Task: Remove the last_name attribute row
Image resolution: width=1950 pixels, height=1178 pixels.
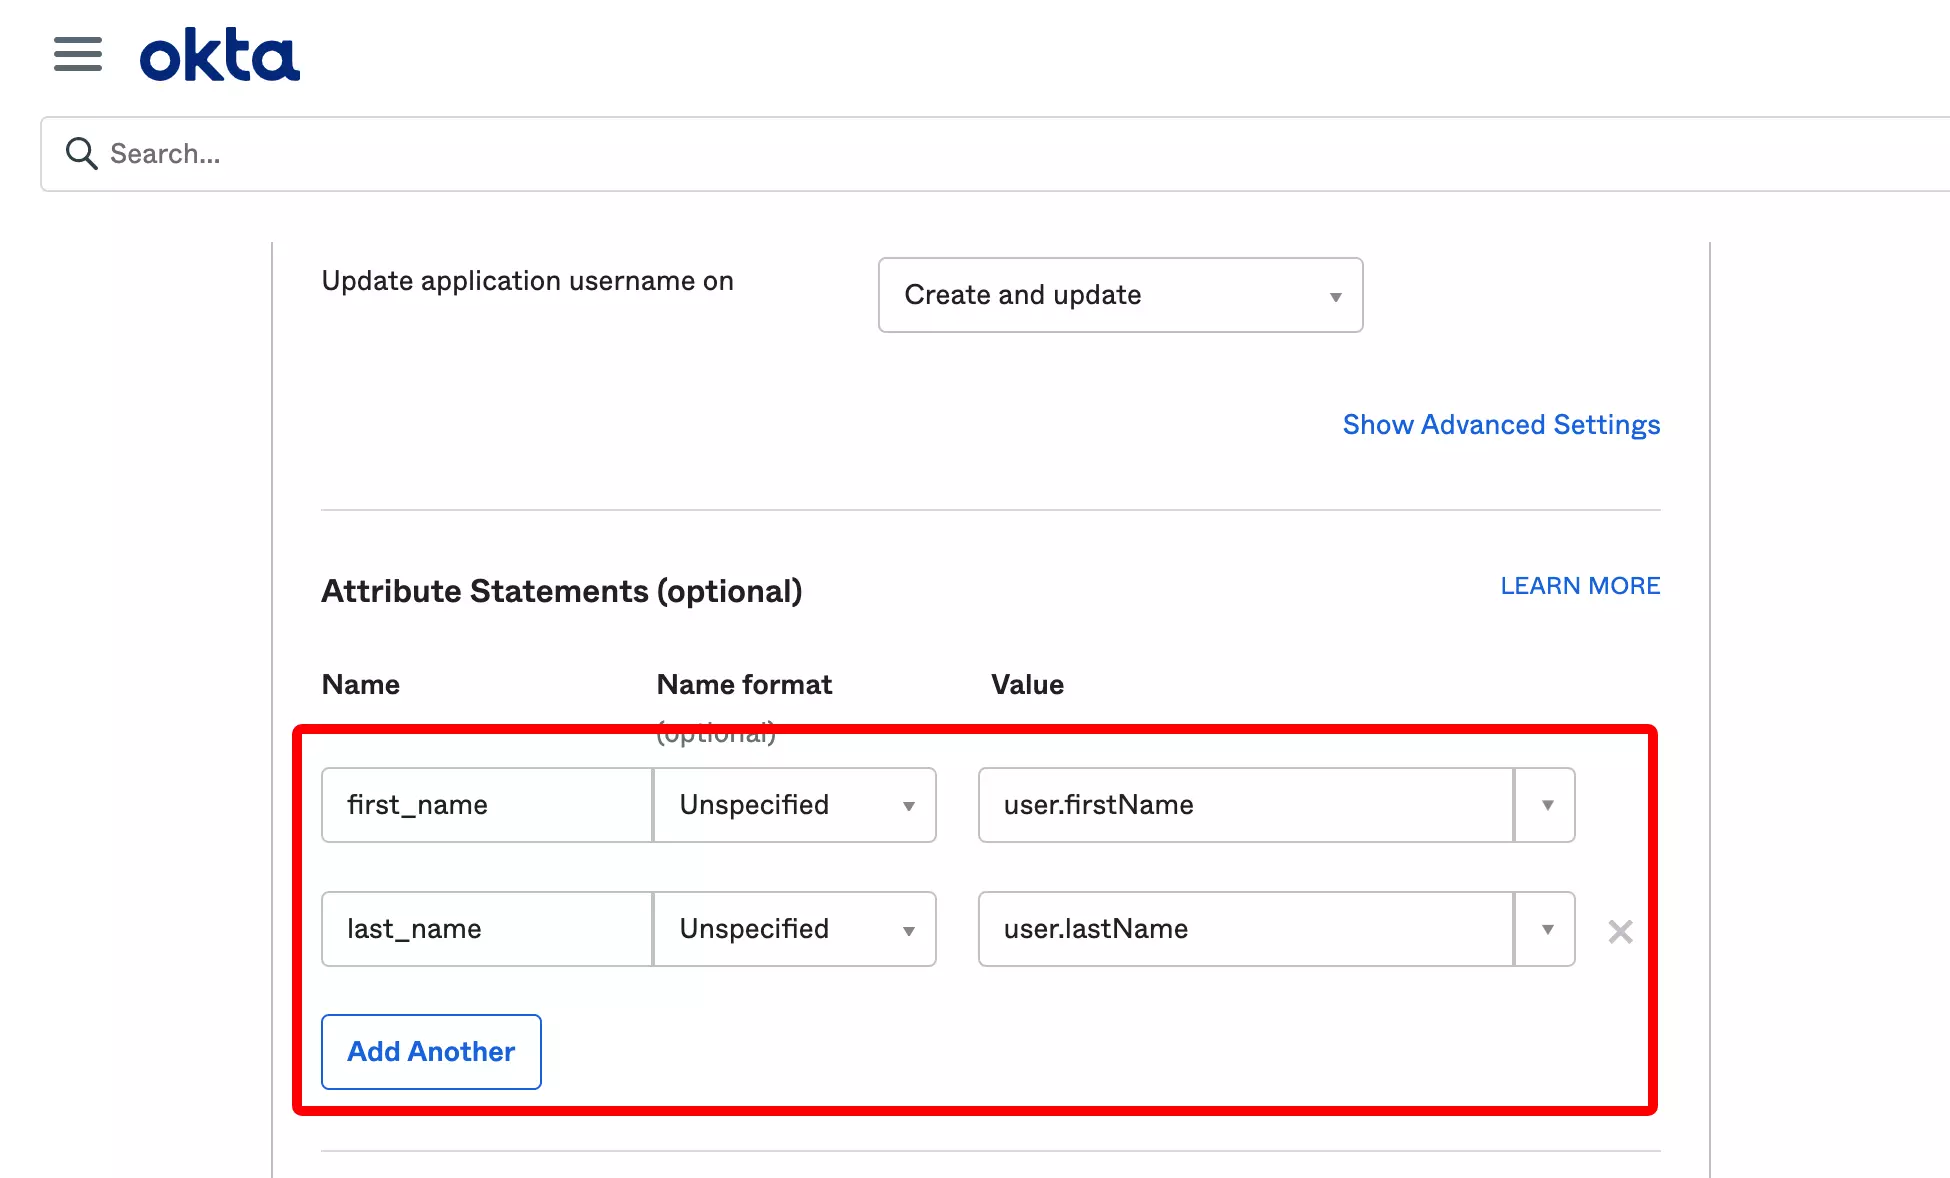Action: pos(1620,932)
